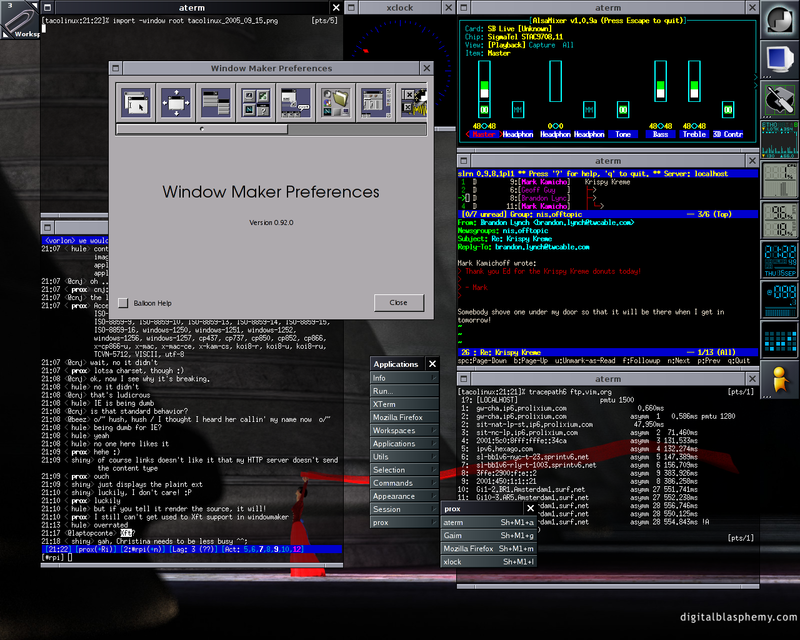Click the blue grid pager dockapp
This screenshot has height=640, width=800.
point(780,339)
